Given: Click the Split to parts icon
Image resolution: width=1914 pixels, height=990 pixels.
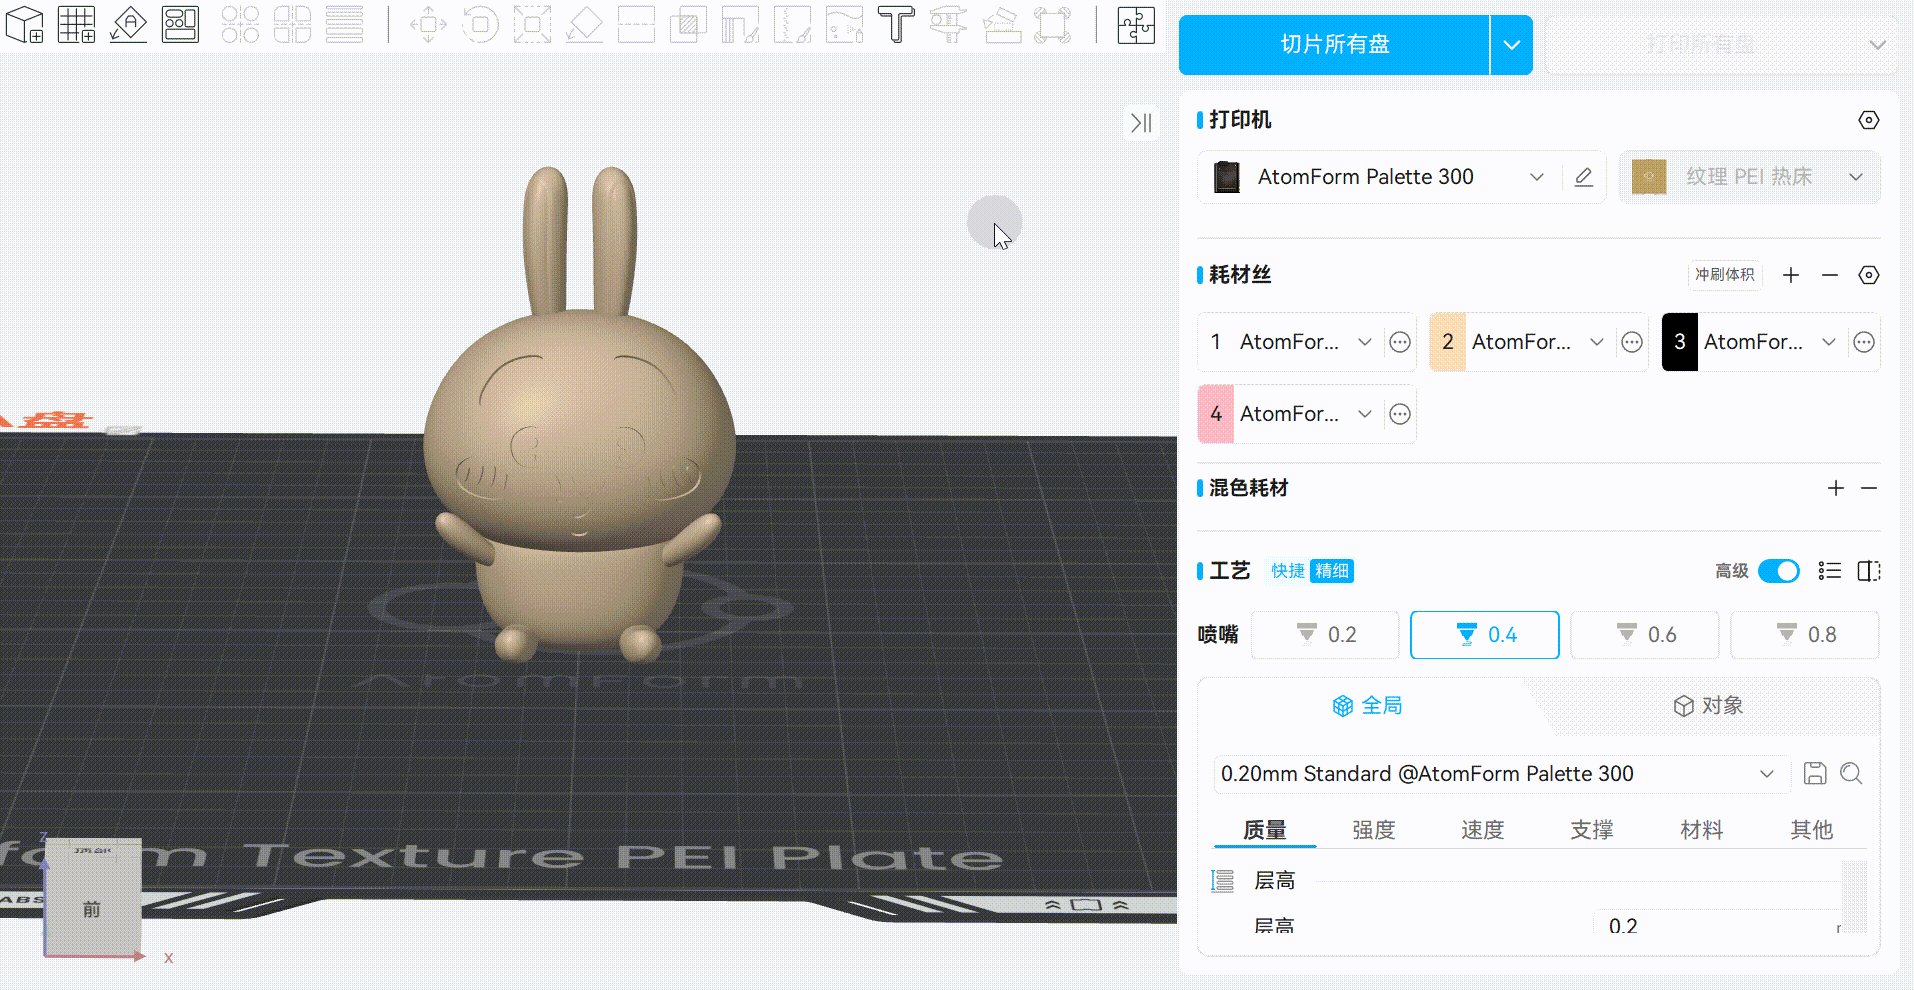Looking at the screenshot, I should (292, 24).
